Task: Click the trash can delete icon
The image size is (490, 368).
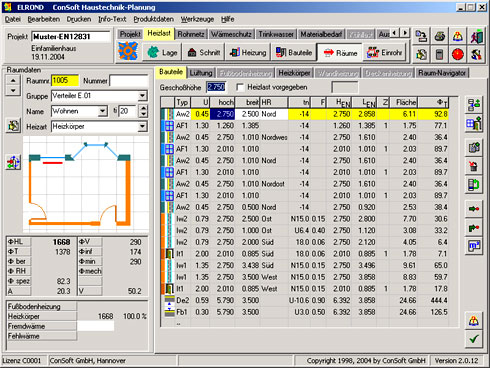Action: tap(474, 166)
